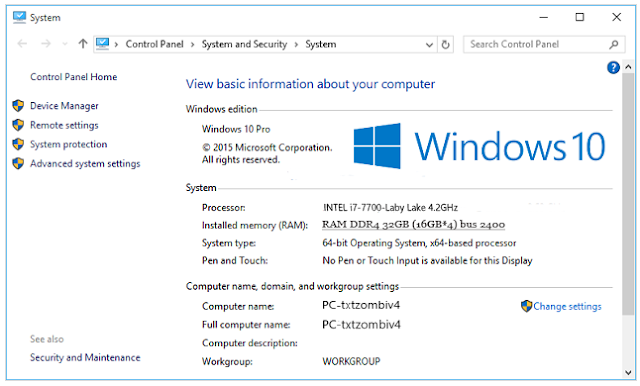The height and width of the screenshot is (386, 640).
Task: Open System and Security breadcrumb
Action: [x=244, y=44]
